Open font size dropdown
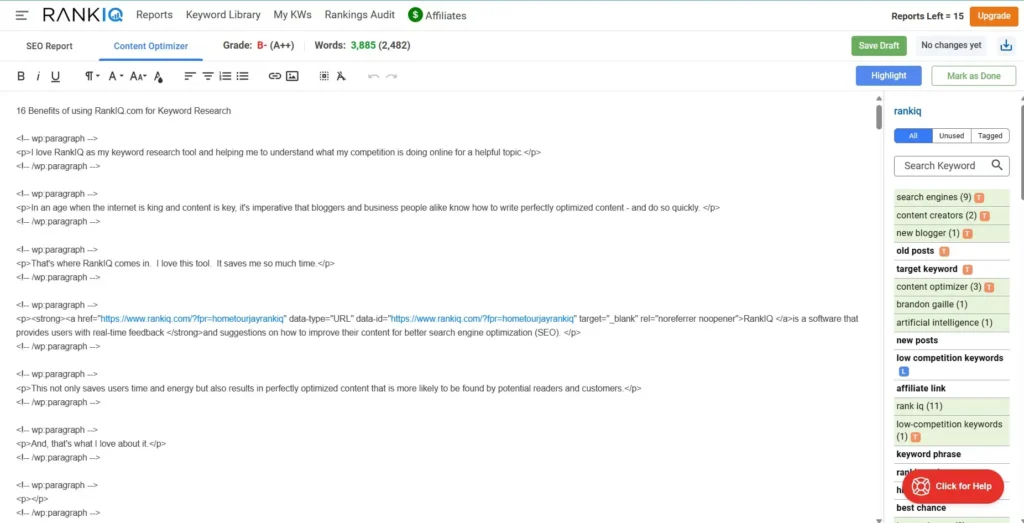Image resolution: width=1024 pixels, height=523 pixels. coord(138,76)
